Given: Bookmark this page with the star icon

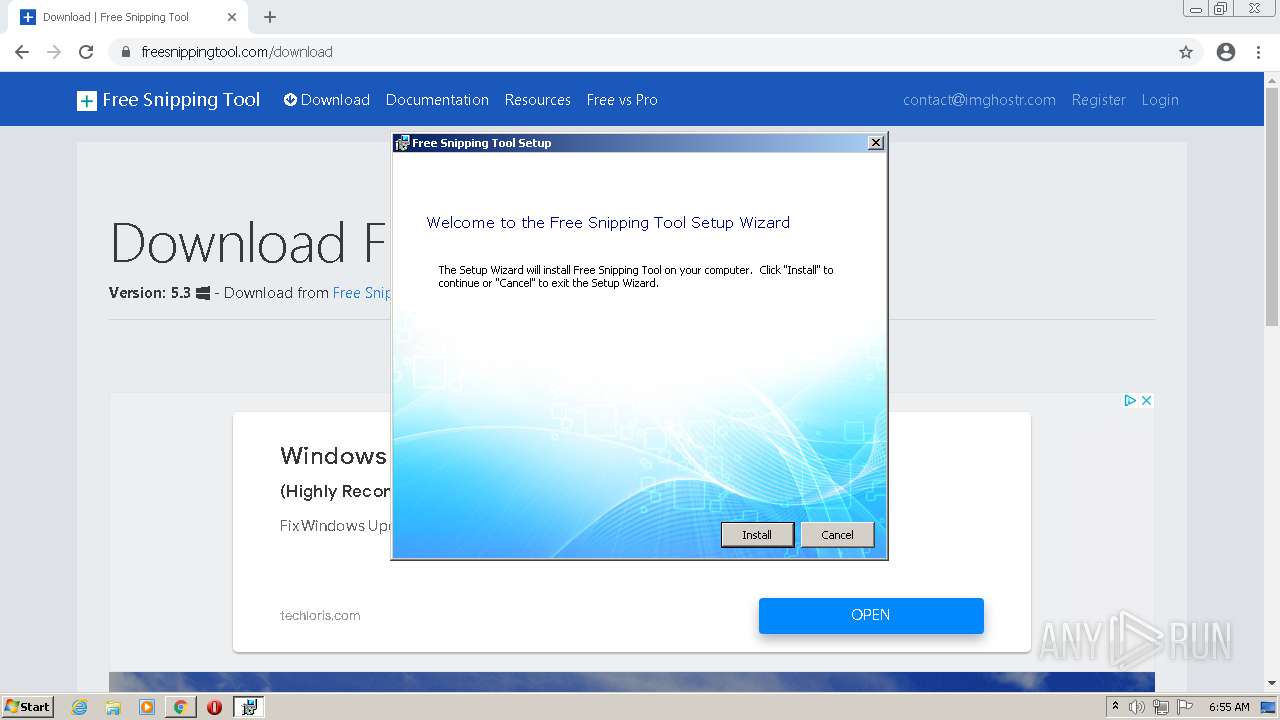Looking at the screenshot, I should point(1186,52).
